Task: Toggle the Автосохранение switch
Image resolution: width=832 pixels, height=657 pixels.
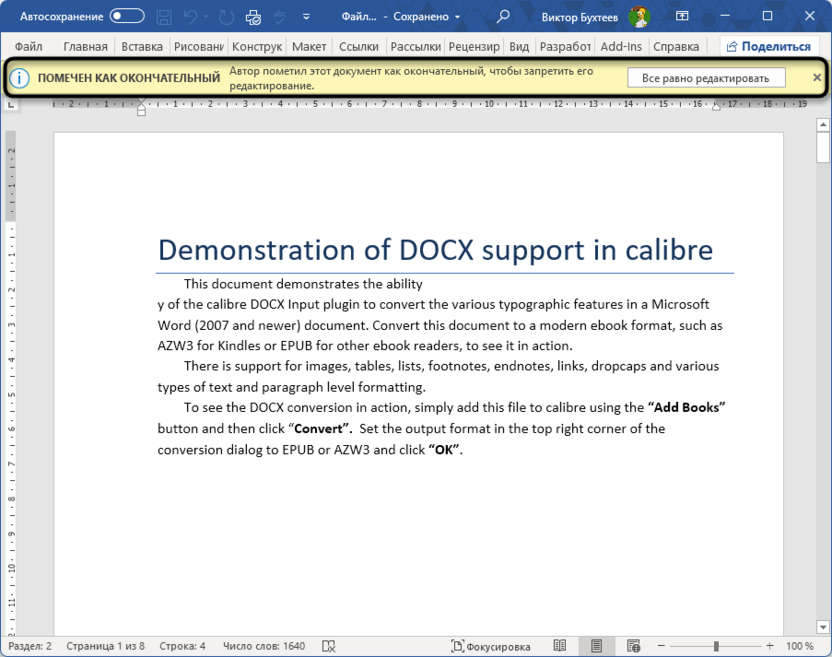Action: (x=126, y=17)
